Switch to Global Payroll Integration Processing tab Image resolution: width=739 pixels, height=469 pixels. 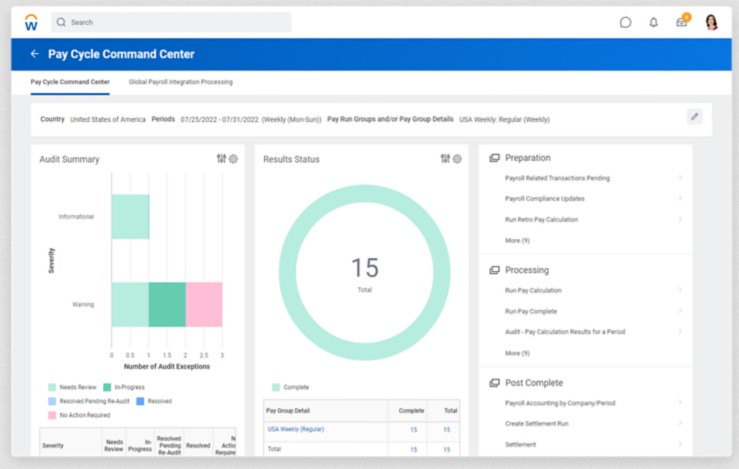[181, 82]
